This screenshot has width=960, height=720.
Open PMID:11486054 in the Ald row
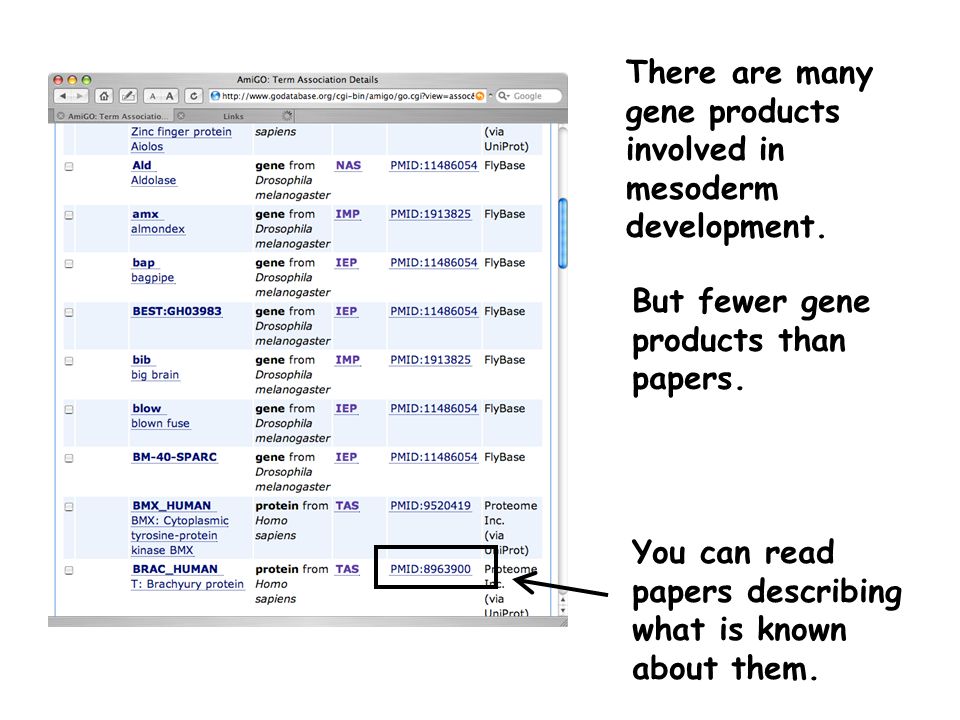(433, 165)
